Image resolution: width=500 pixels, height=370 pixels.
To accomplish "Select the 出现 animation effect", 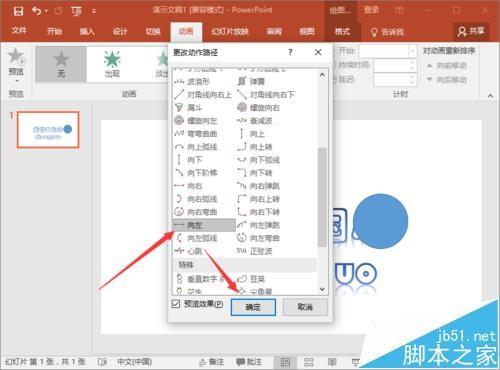I will pyautogui.click(x=112, y=64).
